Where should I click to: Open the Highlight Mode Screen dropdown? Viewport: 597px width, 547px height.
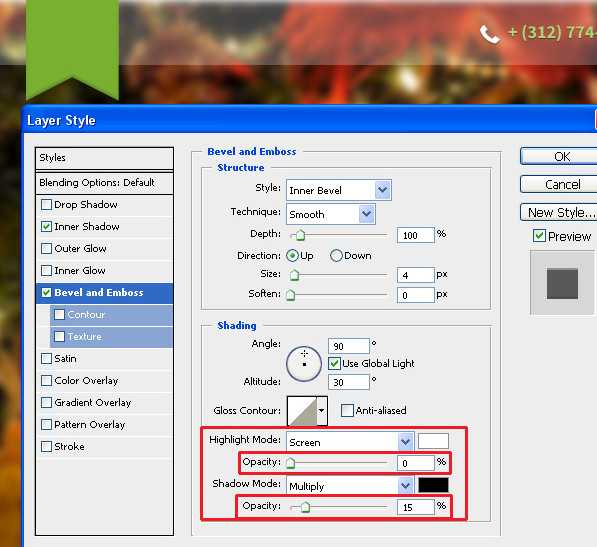(x=350, y=442)
